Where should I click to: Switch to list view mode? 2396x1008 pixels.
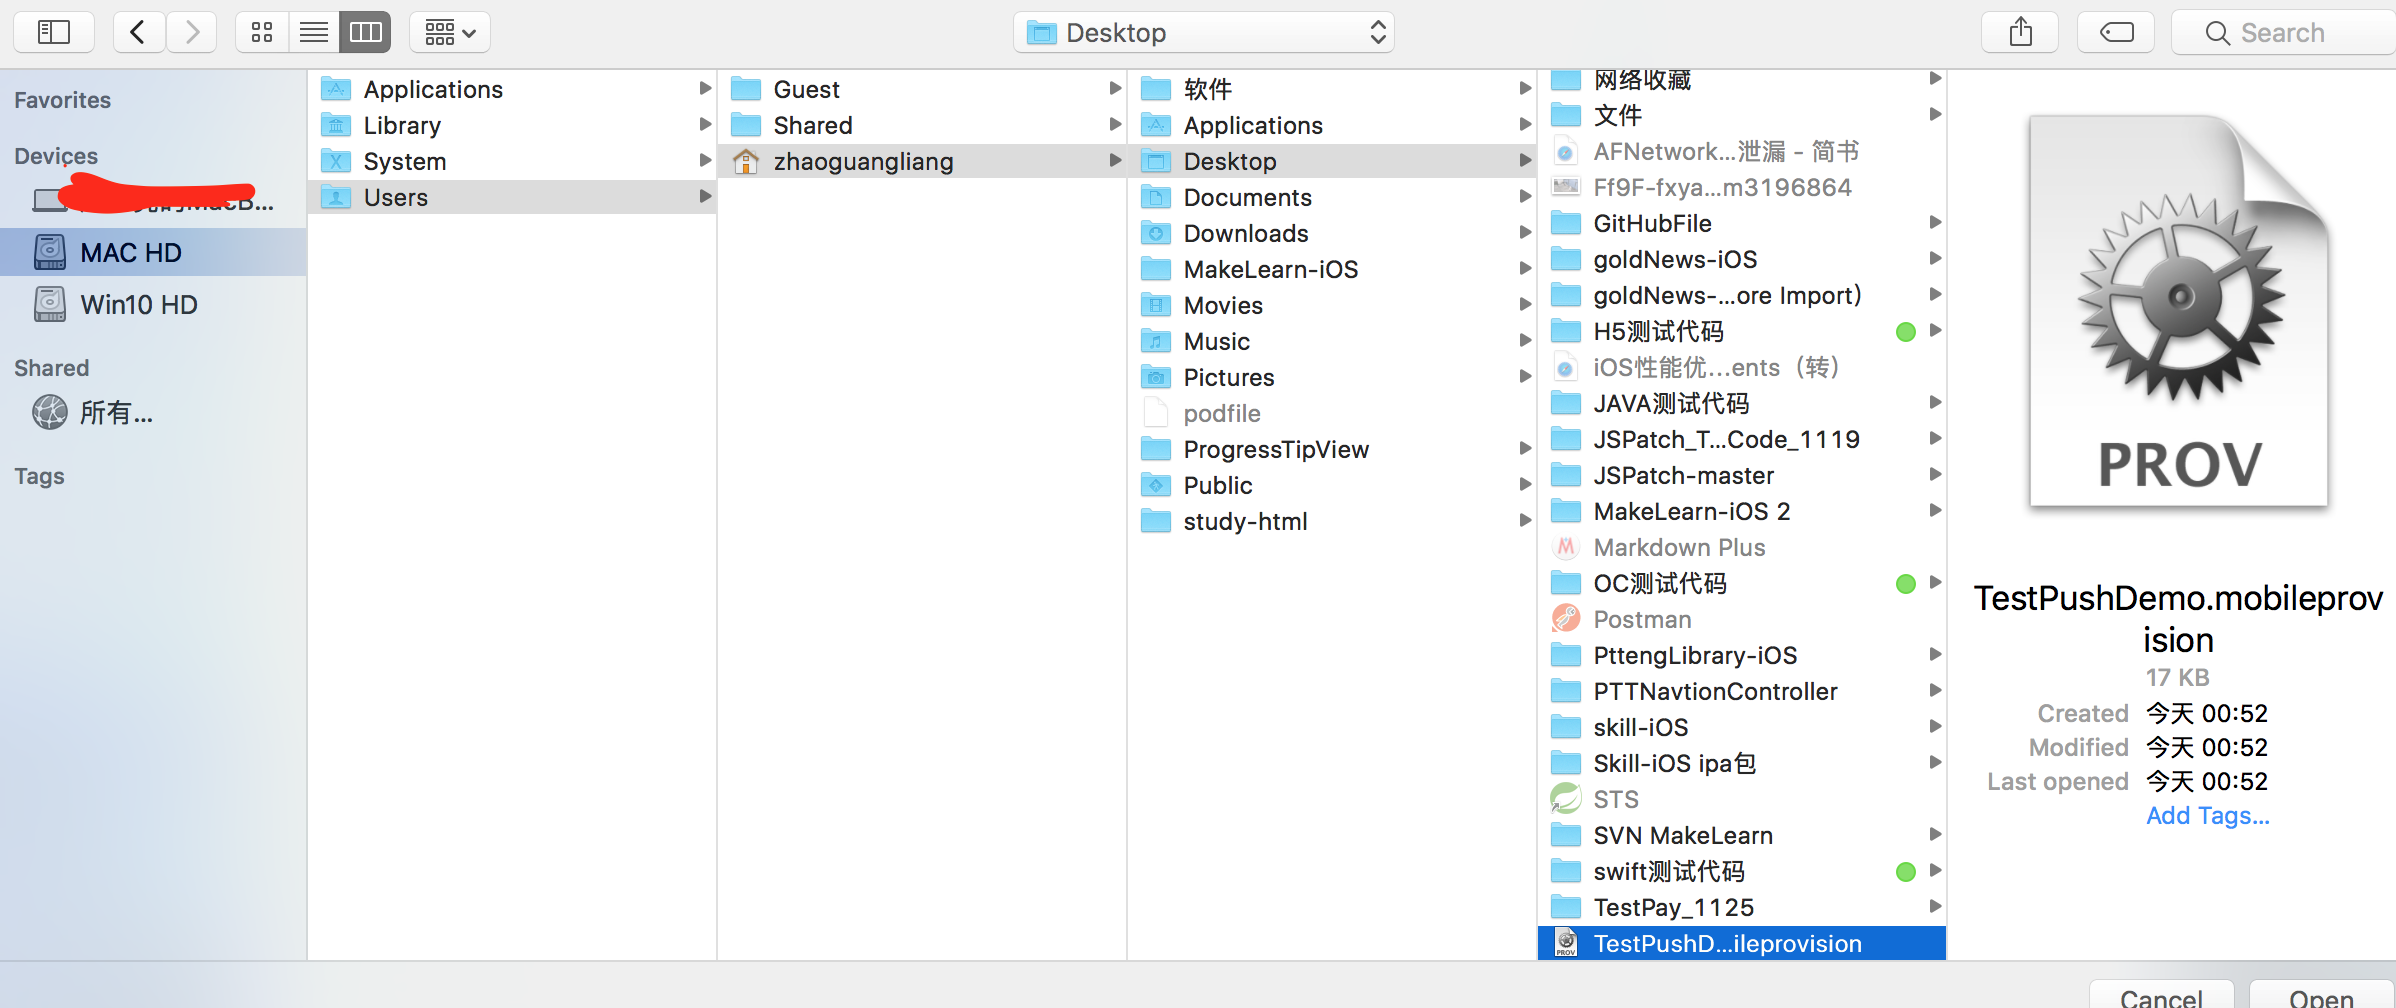(314, 33)
